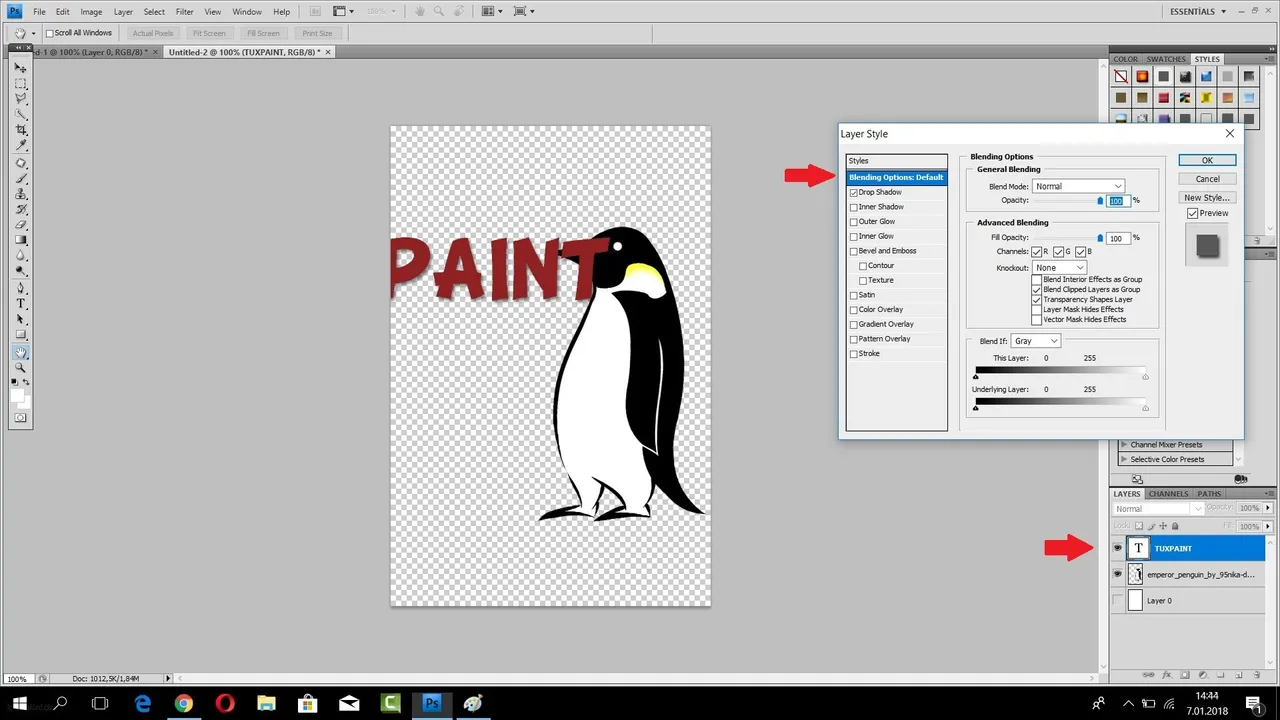Select the Eyedropper tool

pos(21,146)
